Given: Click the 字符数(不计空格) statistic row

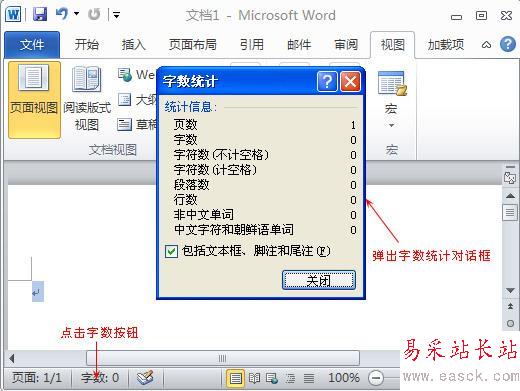Looking at the screenshot, I should coord(265,155).
